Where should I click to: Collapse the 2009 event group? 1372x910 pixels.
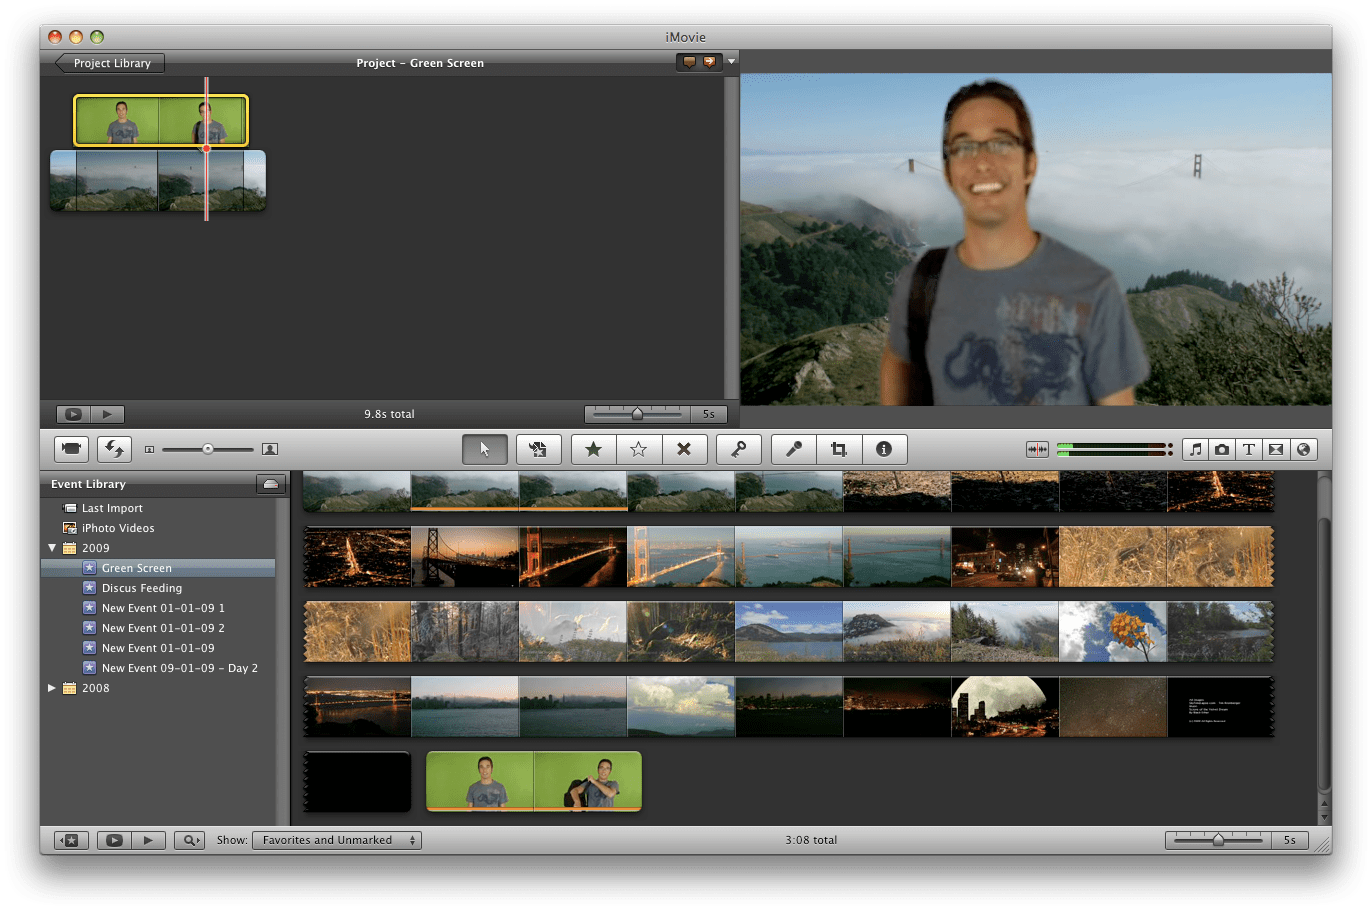[x=52, y=547]
